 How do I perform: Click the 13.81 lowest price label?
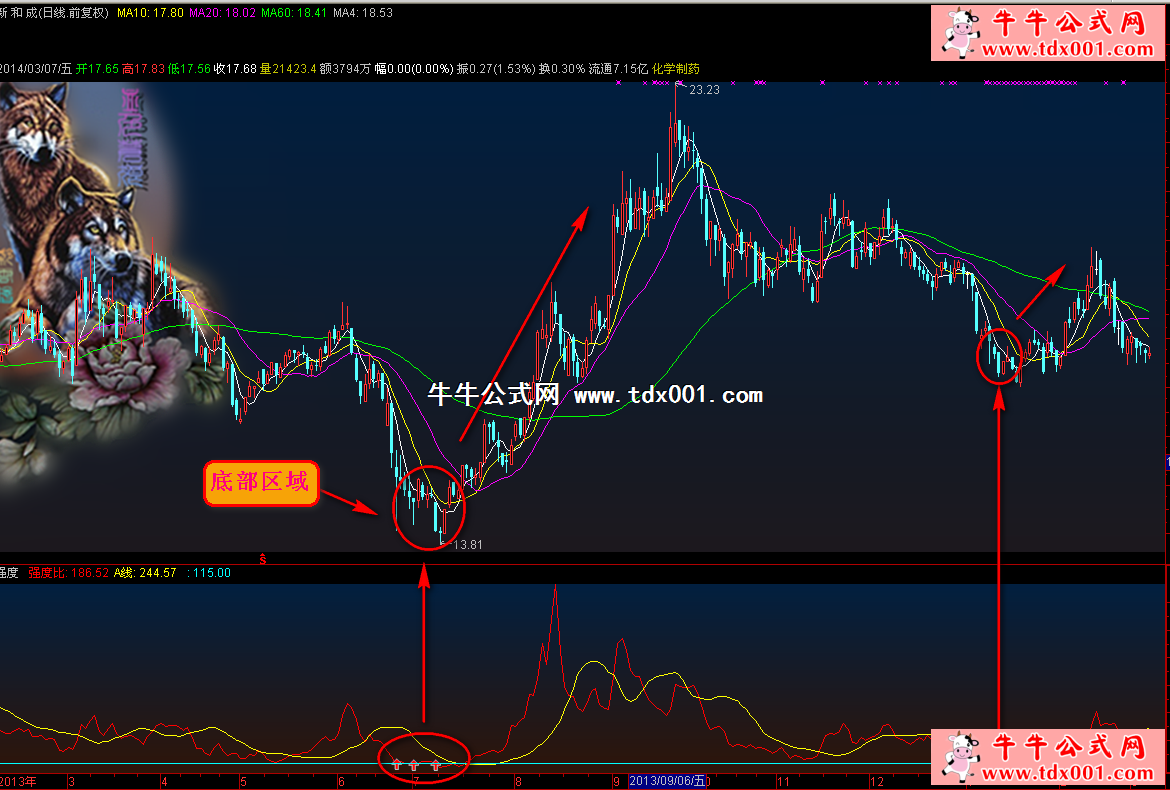click(x=468, y=545)
